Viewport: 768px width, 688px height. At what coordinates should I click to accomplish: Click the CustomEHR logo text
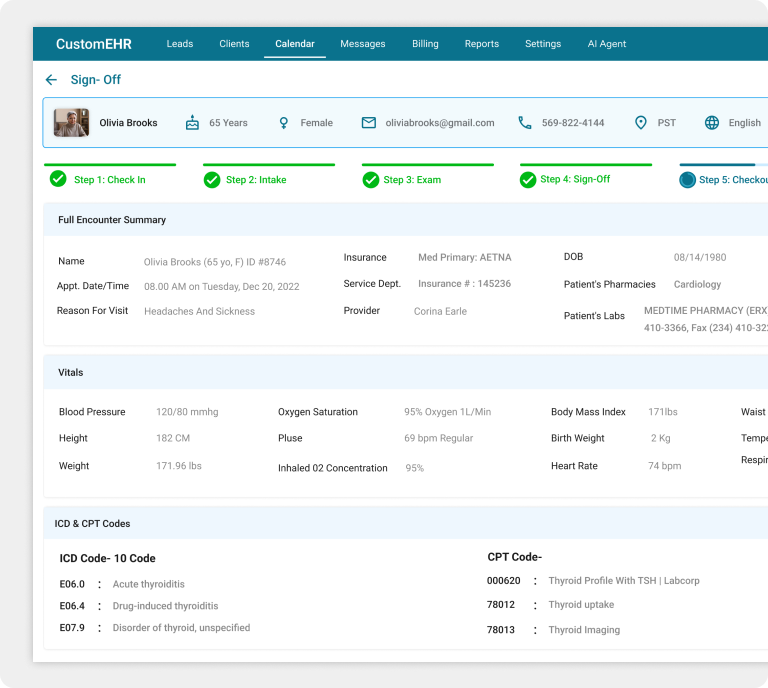point(94,44)
